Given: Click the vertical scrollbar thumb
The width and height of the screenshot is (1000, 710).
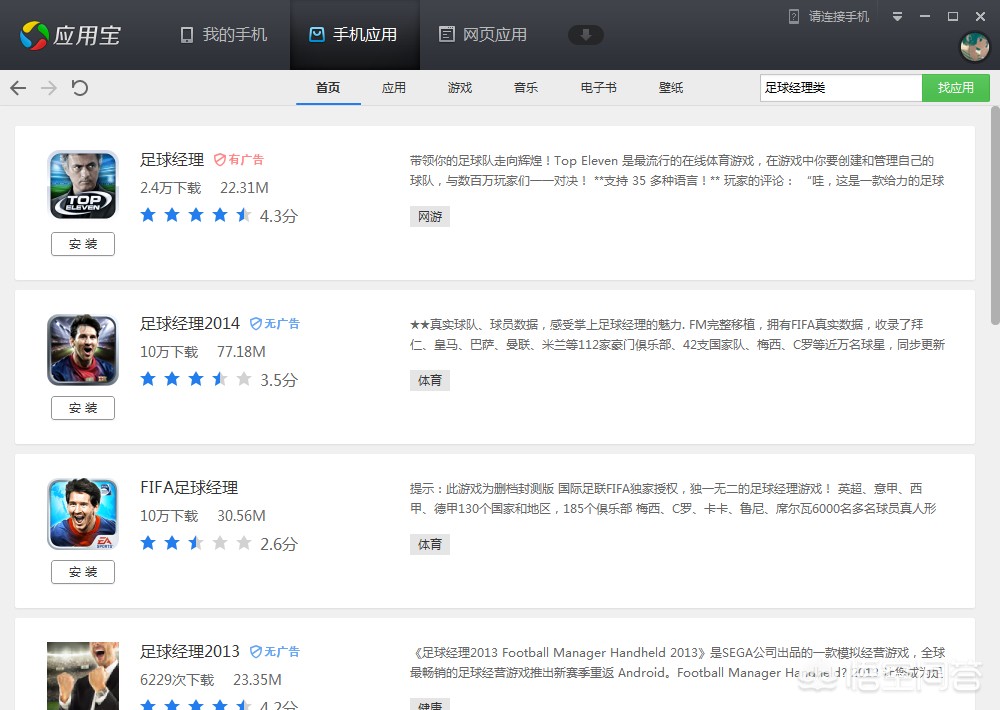Looking at the screenshot, I should click(994, 220).
